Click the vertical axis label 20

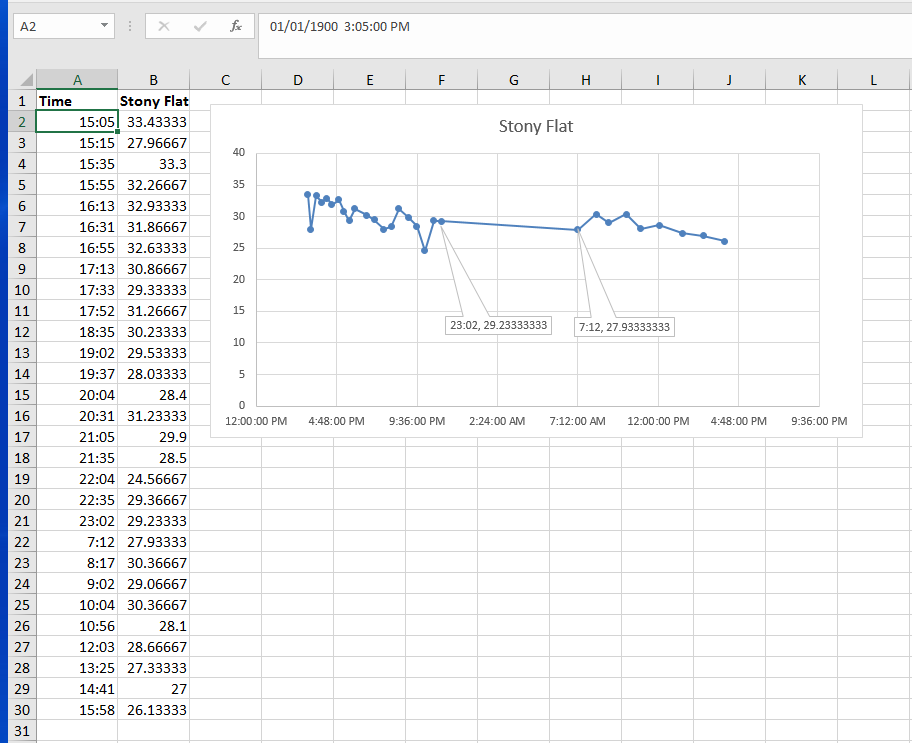pos(238,279)
